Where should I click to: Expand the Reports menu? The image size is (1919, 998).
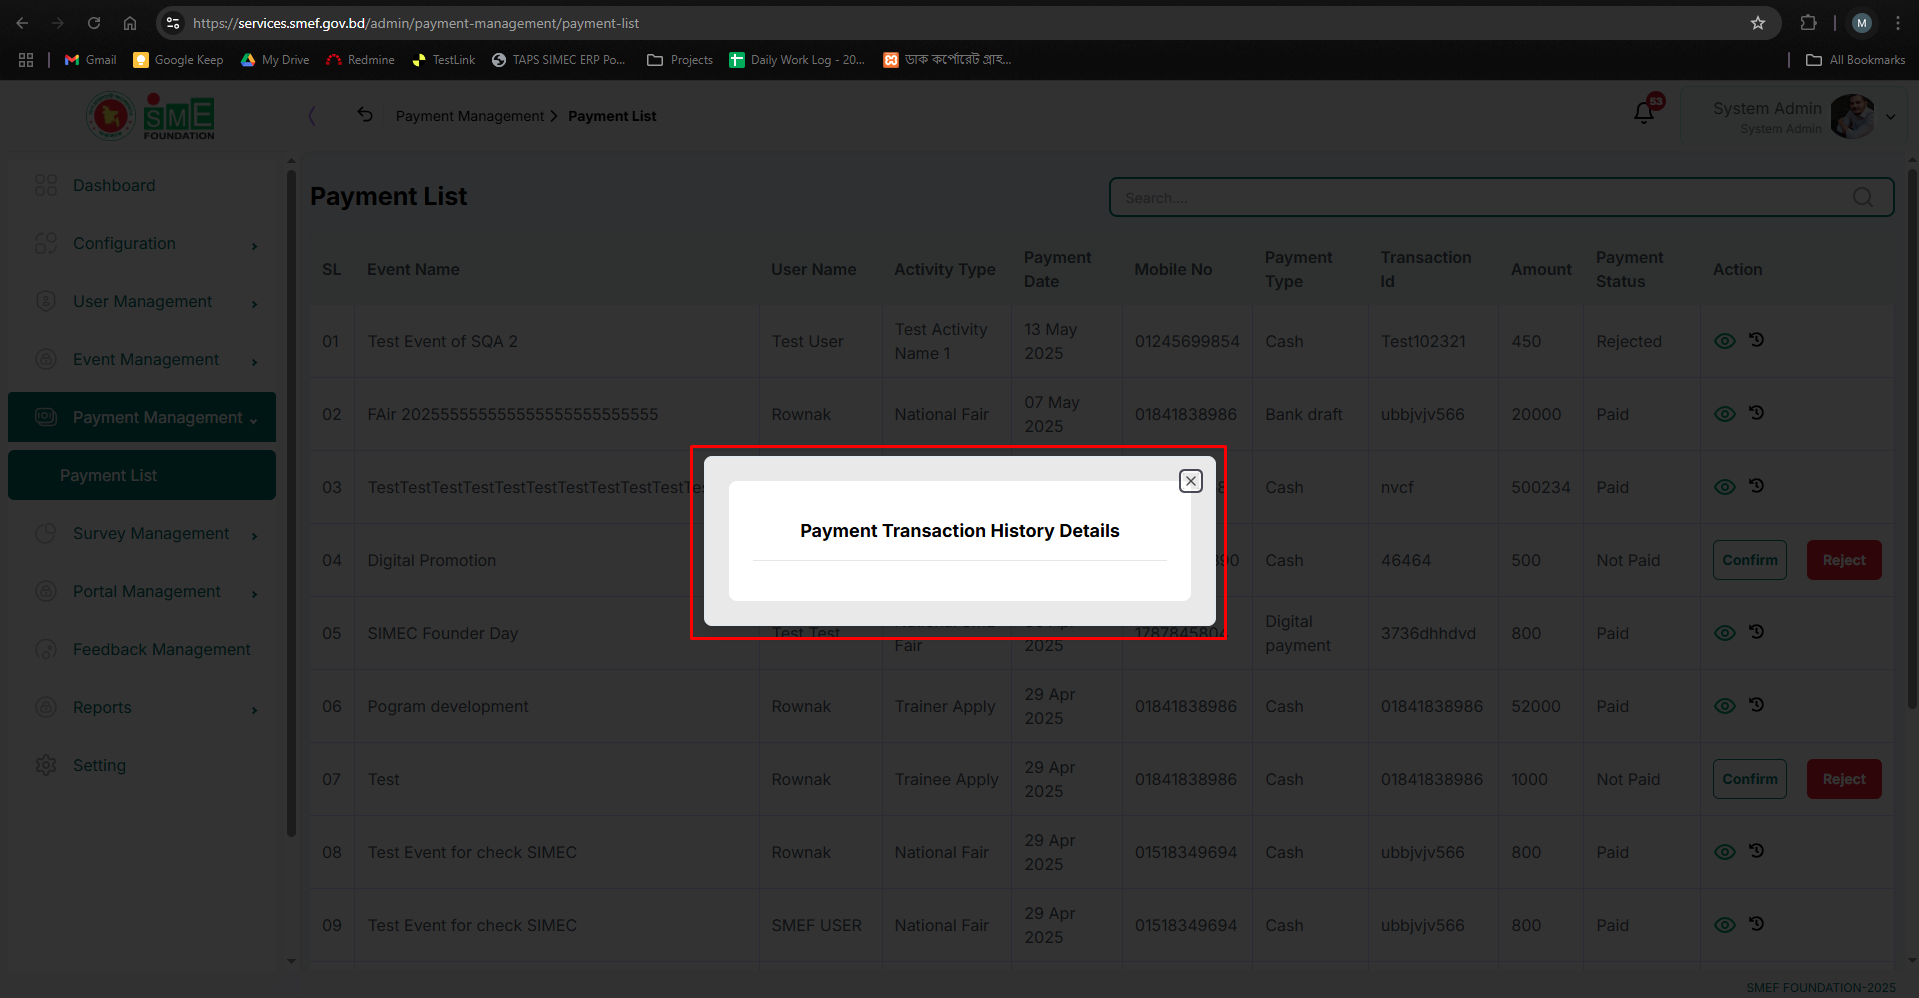coord(142,707)
